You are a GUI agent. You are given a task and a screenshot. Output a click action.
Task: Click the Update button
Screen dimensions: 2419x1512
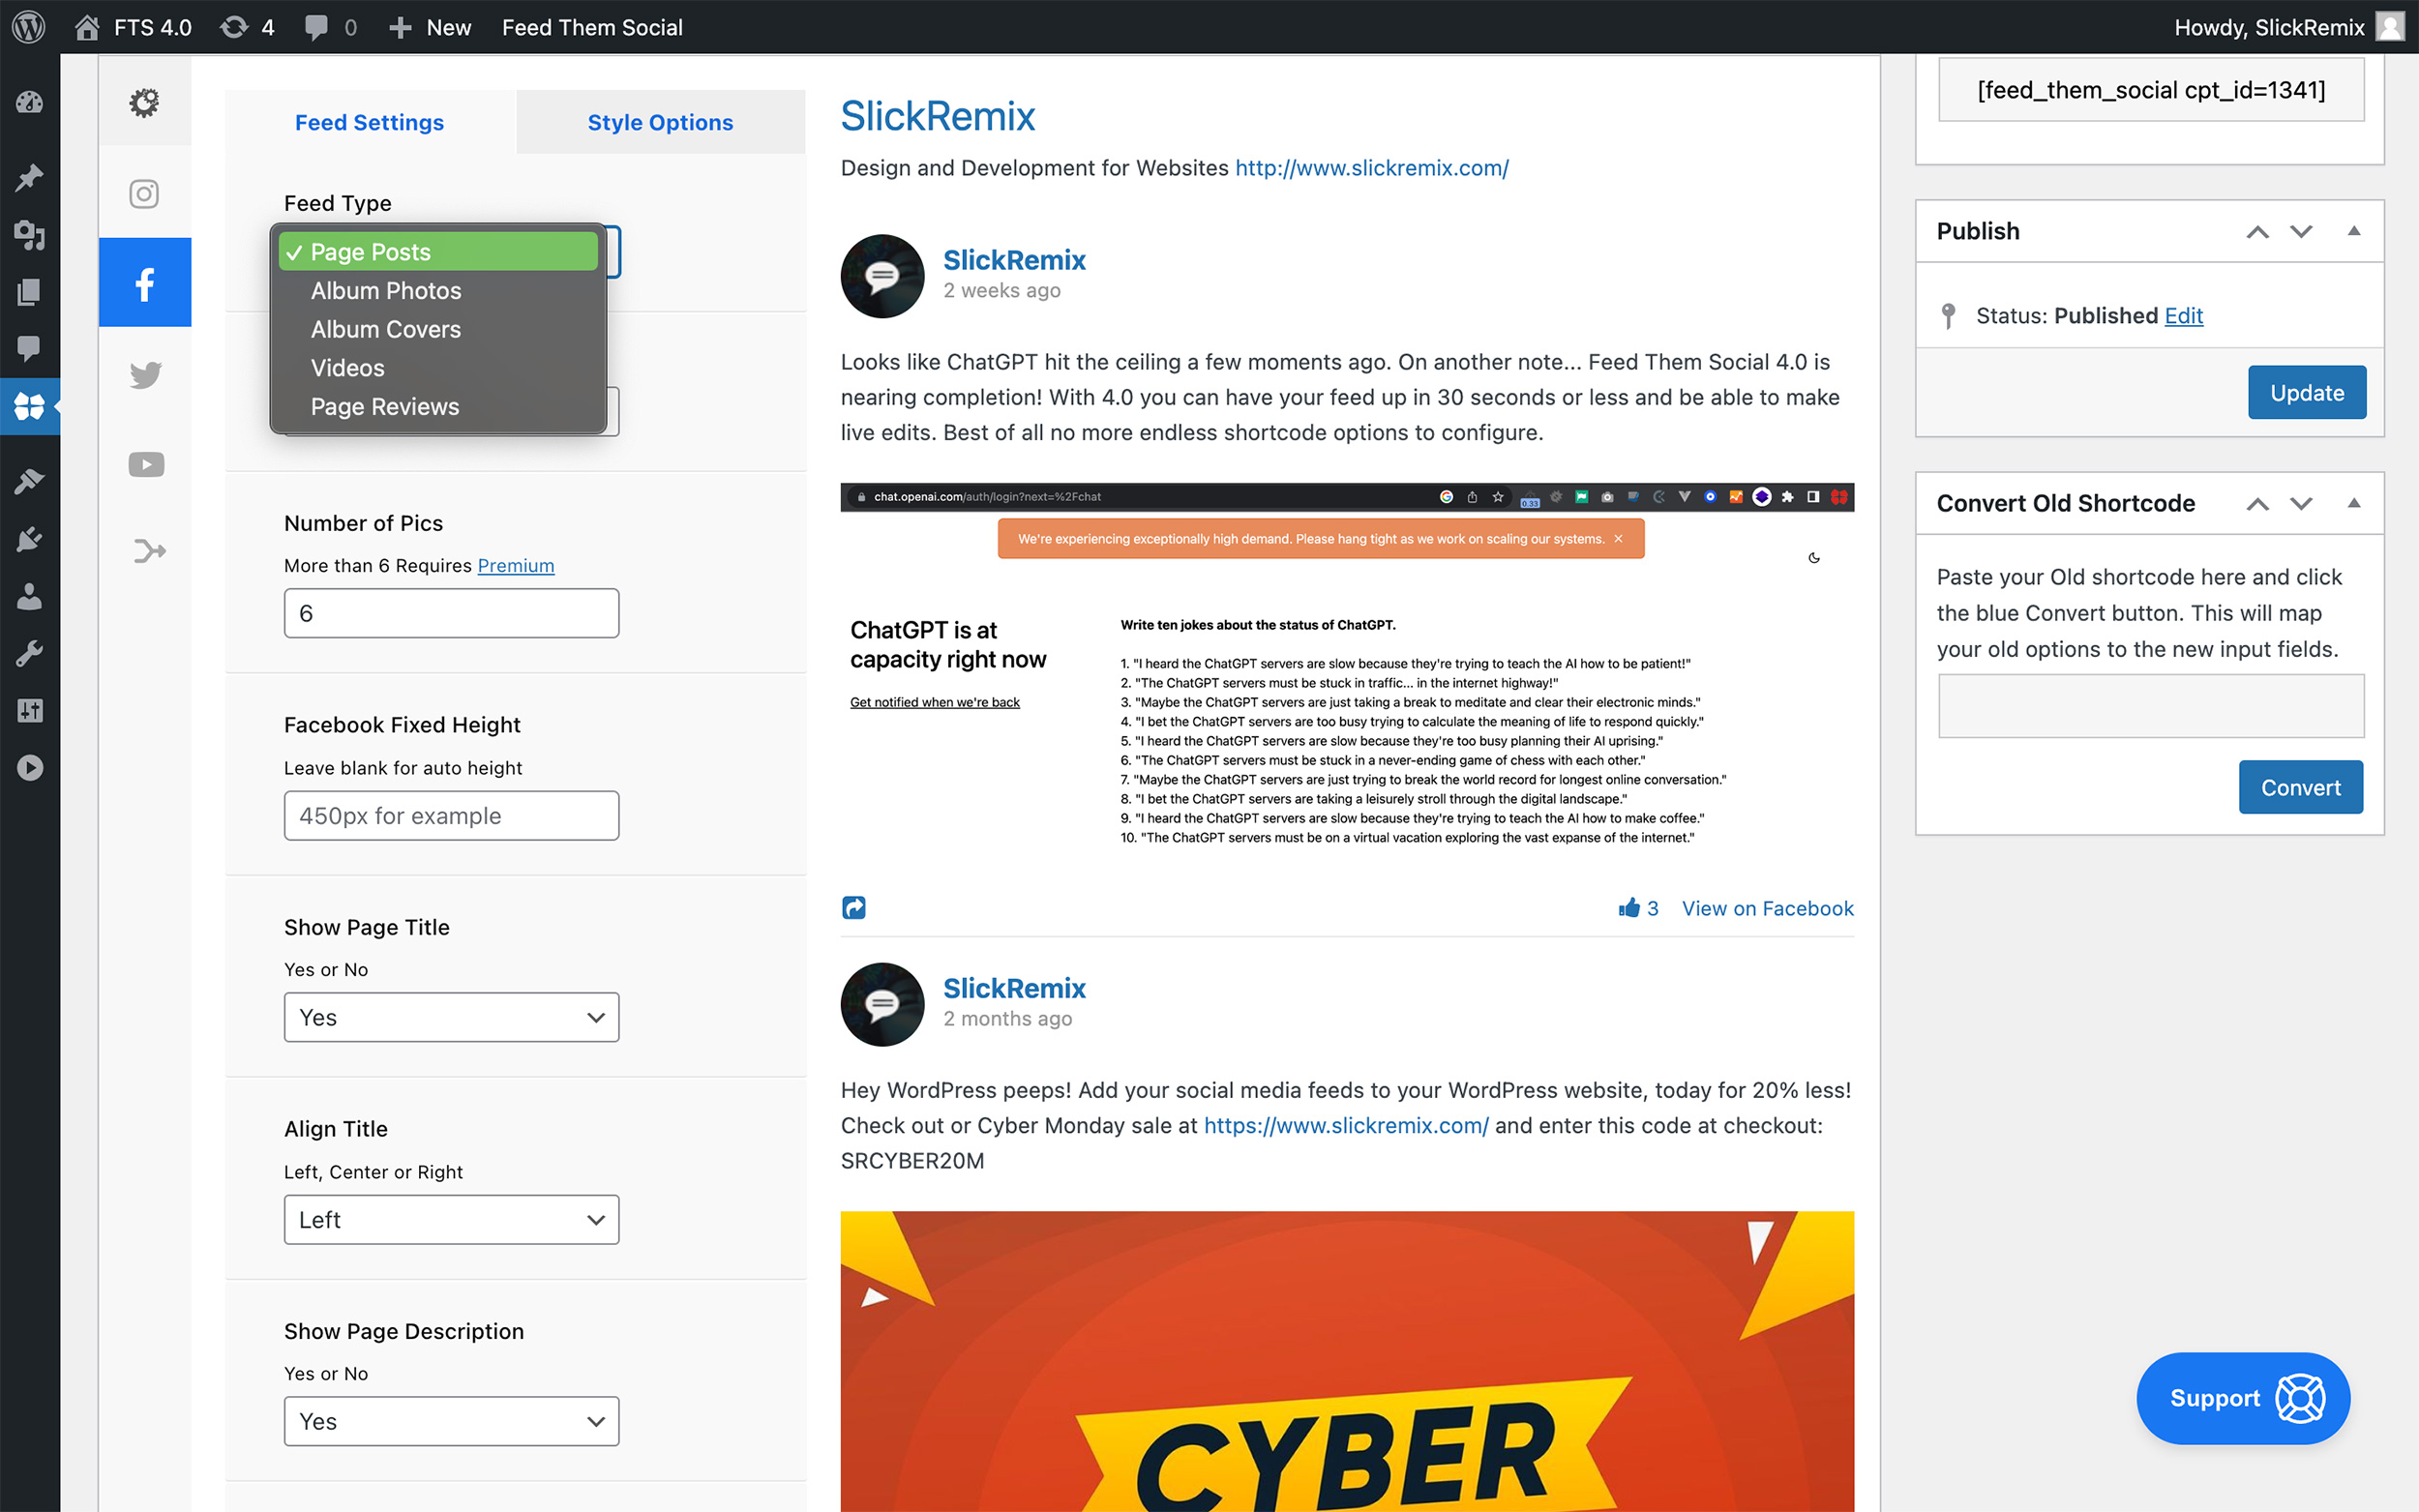[2306, 392]
